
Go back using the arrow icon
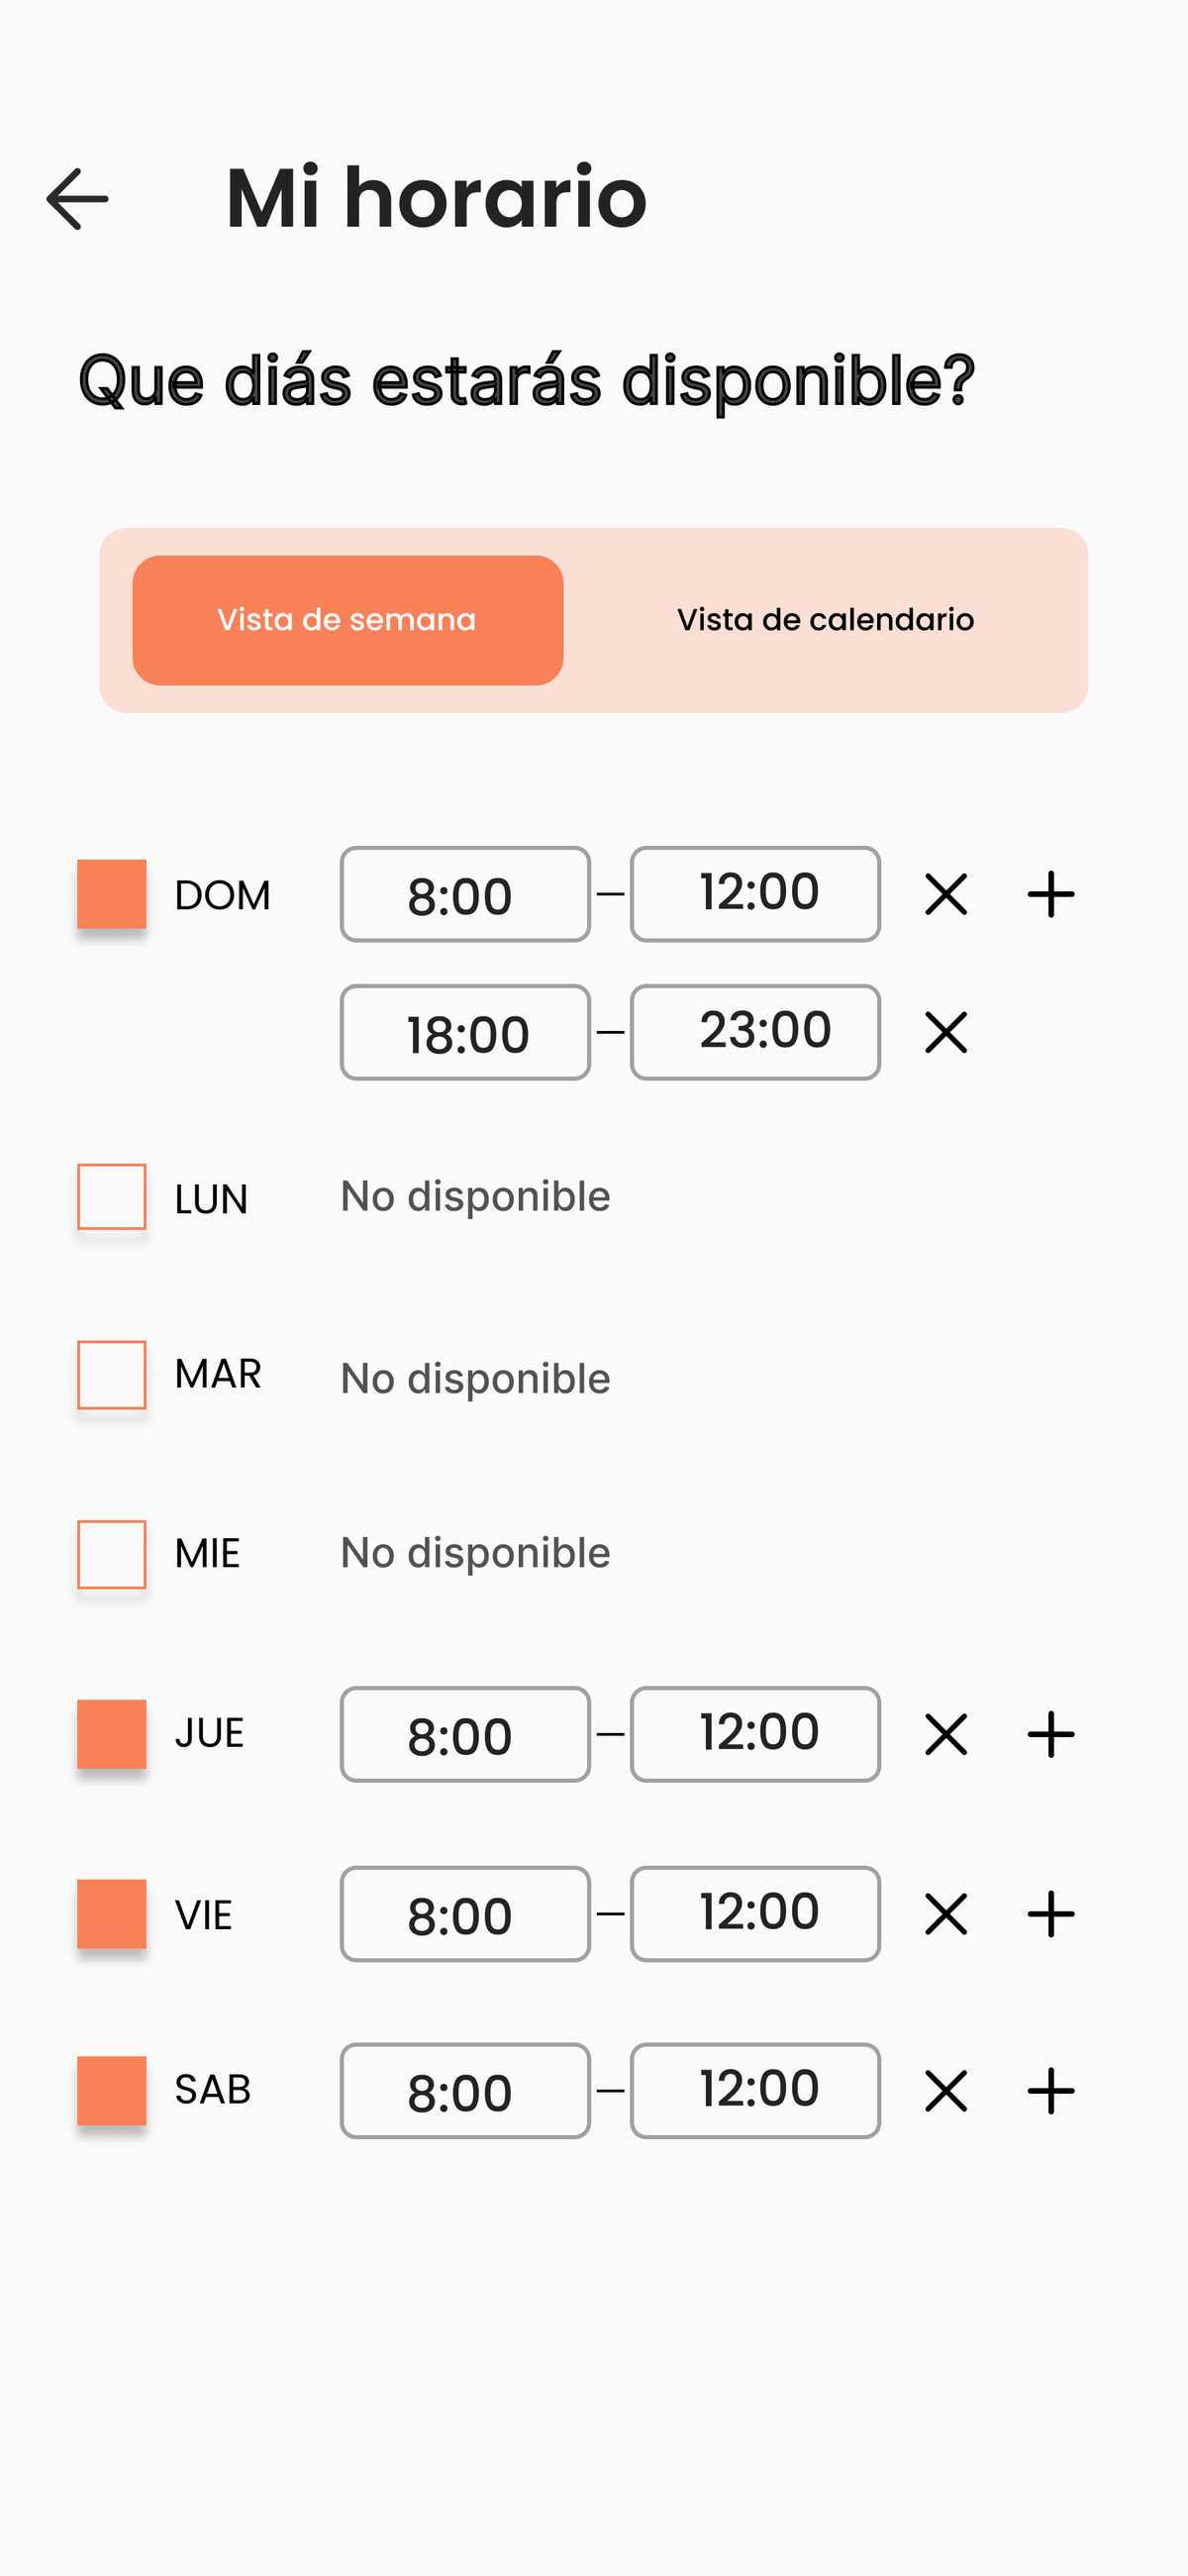tap(77, 199)
